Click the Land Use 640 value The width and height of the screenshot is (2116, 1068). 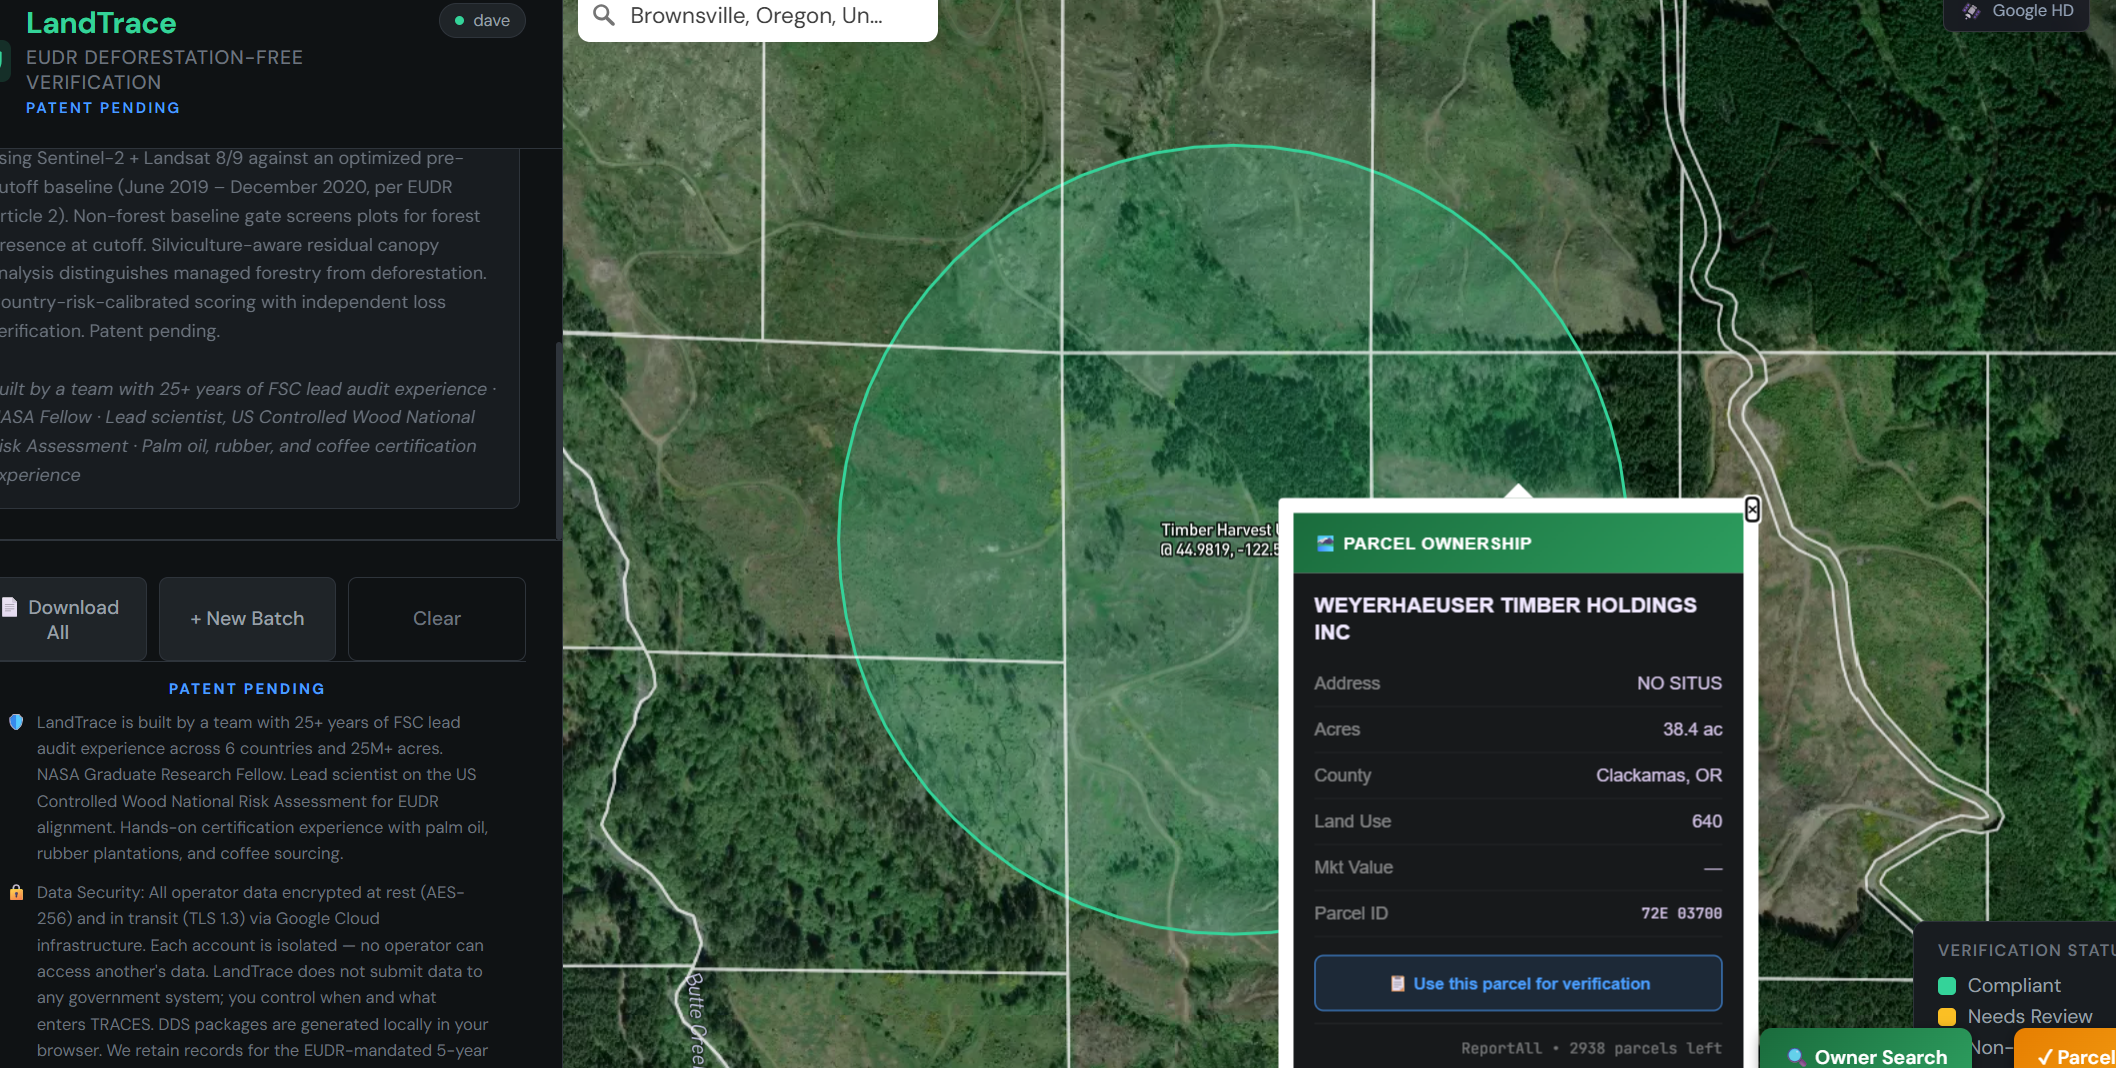[1706, 821]
